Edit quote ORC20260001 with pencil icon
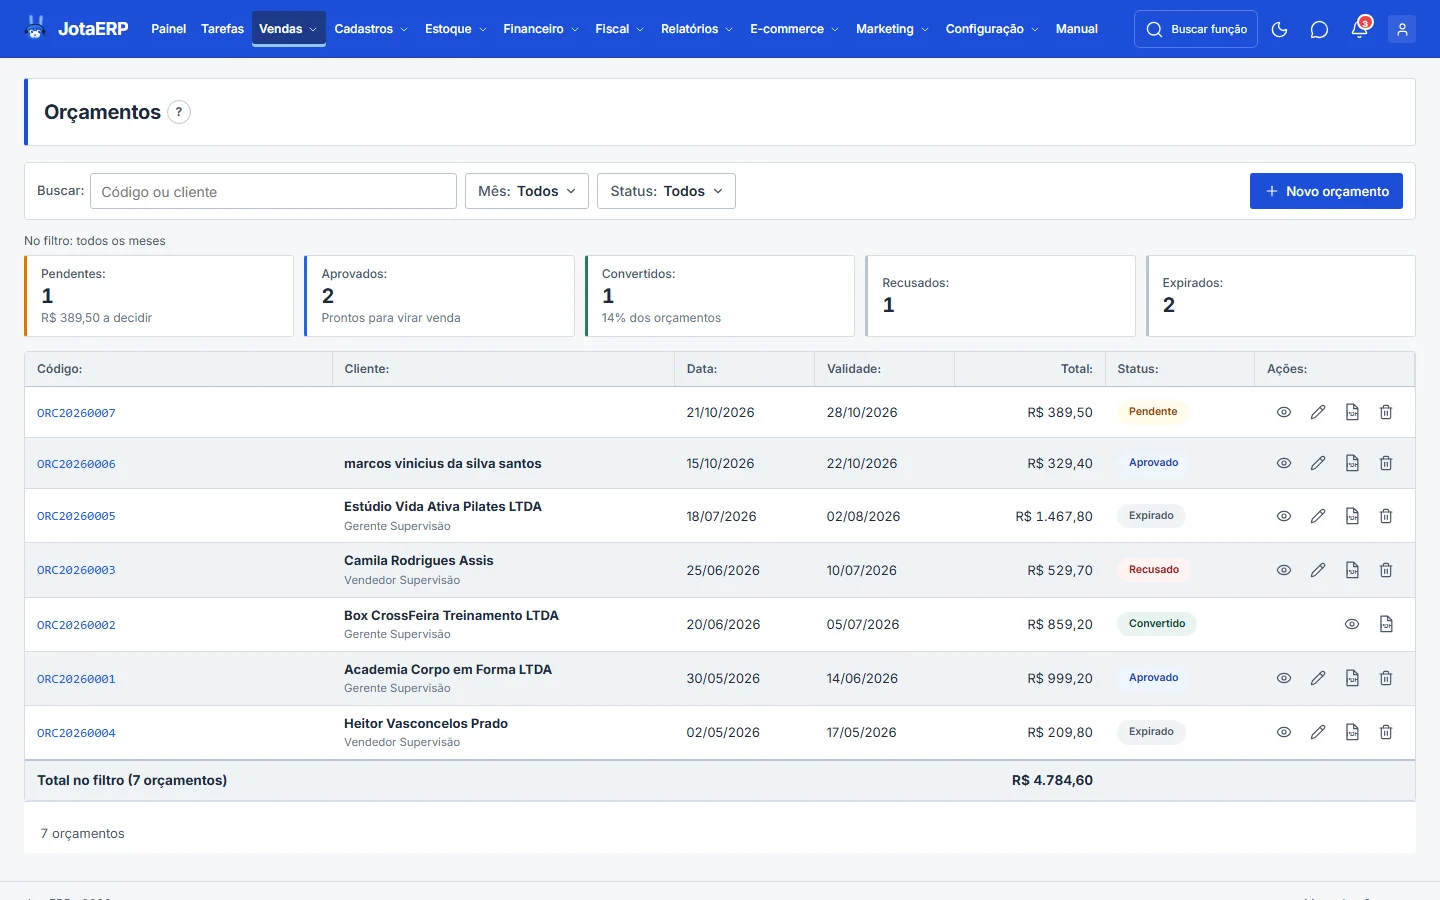The height and width of the screenshot is (900, 1440). click(1318, 678)
